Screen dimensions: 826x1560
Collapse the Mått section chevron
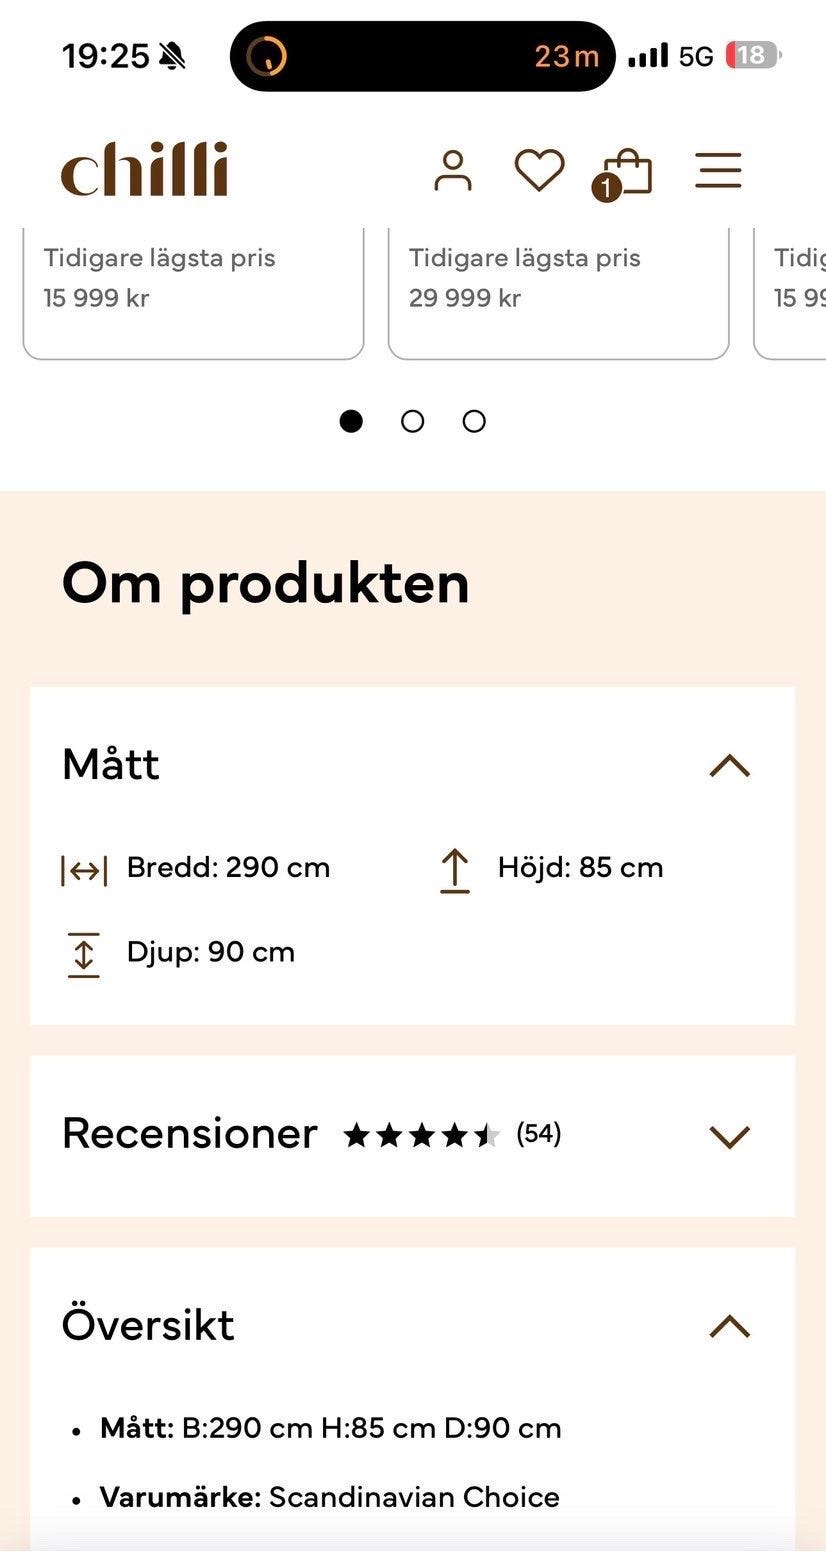pyautogui.click(x=729, y=766)
